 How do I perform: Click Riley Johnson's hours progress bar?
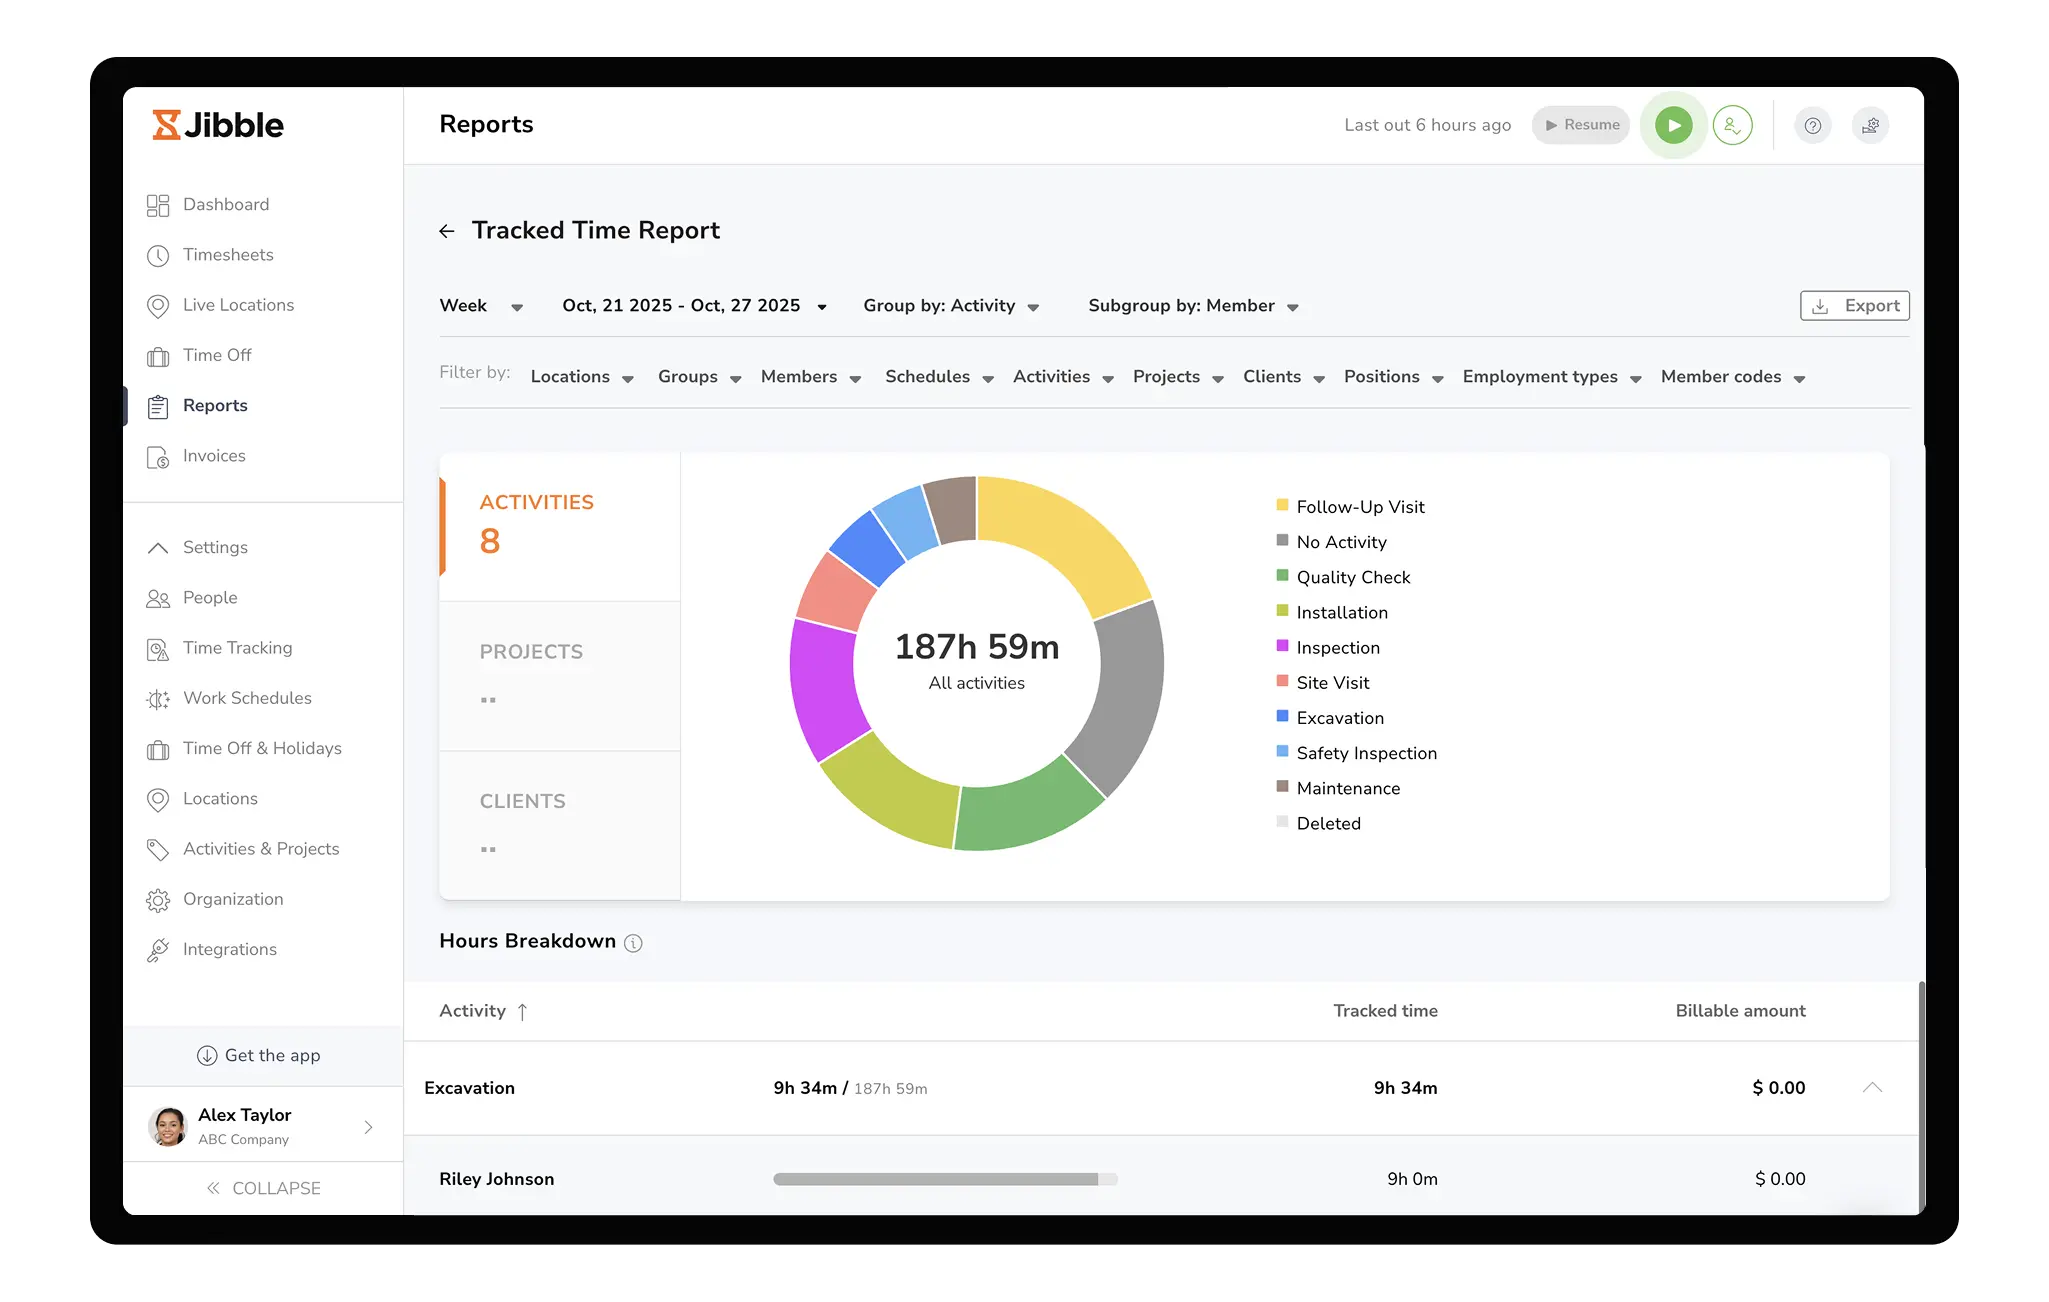945,1180
